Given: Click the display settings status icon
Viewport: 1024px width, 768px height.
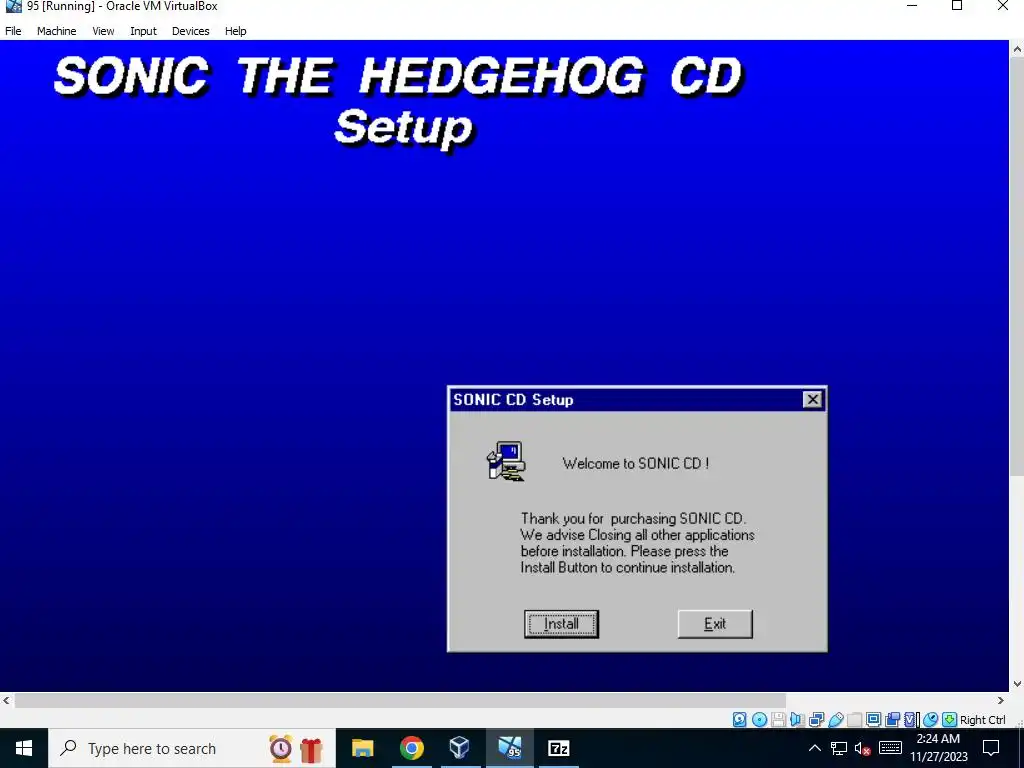Looking at the screenshot, I should [873, 720].
